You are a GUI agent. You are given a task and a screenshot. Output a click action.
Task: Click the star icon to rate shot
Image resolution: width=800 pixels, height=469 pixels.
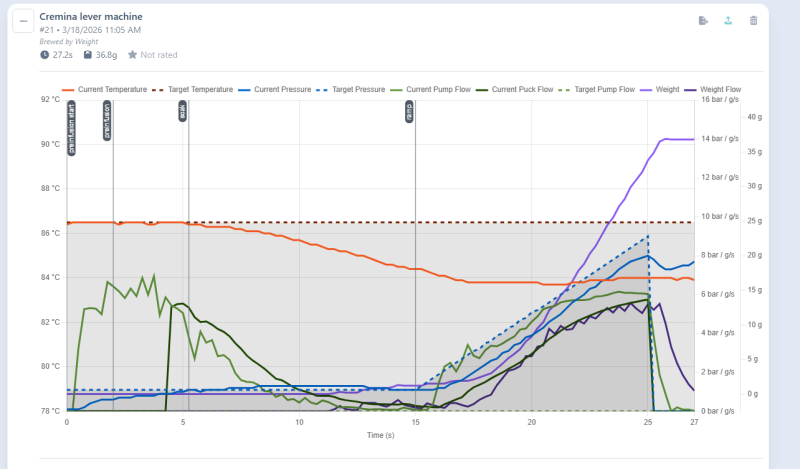coord(132,55)
